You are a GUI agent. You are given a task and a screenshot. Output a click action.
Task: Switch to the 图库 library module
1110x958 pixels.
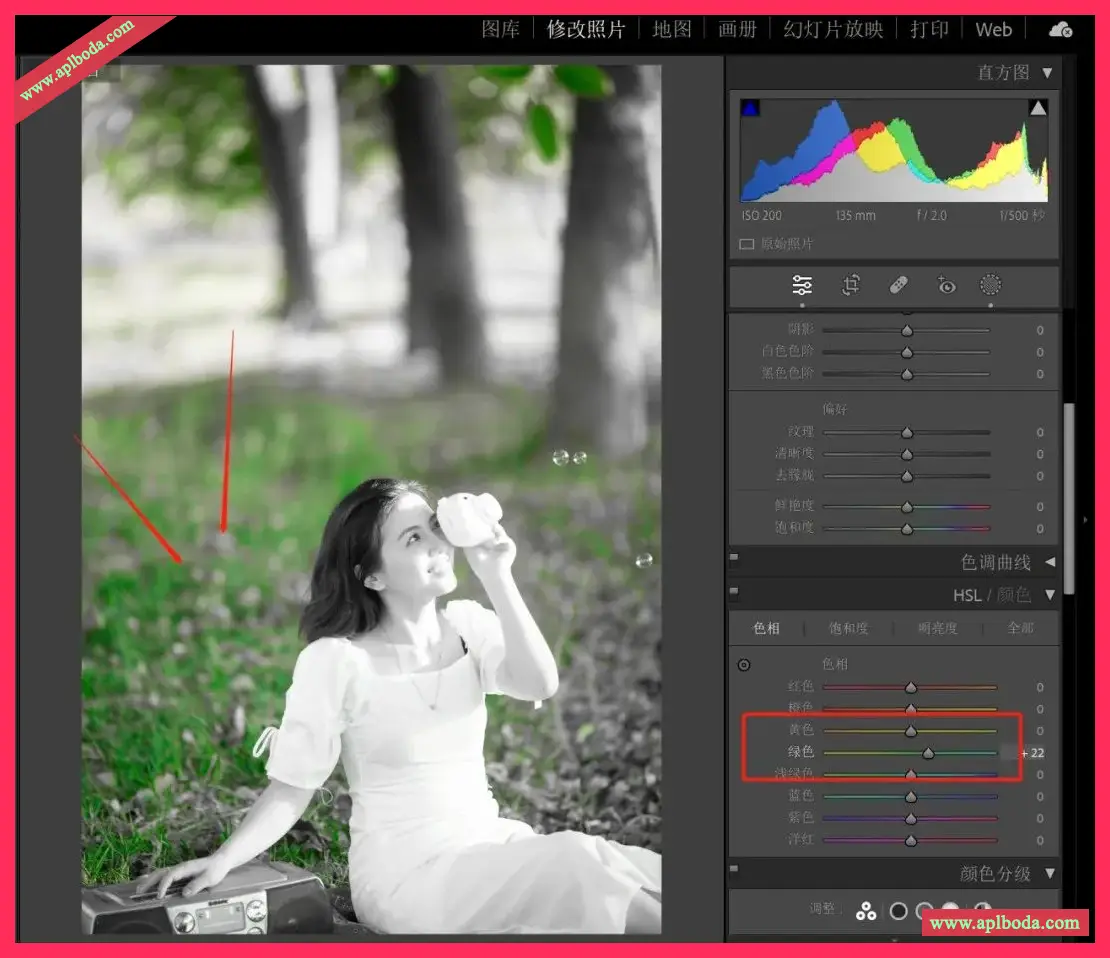pos(500,29)
